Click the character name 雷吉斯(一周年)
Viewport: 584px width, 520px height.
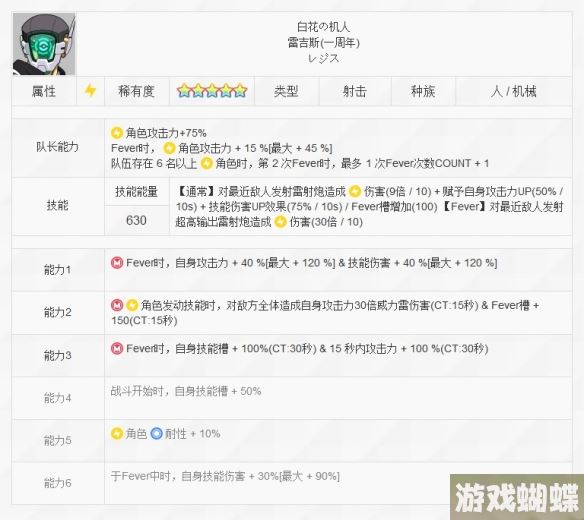click(x=324, y=42)
